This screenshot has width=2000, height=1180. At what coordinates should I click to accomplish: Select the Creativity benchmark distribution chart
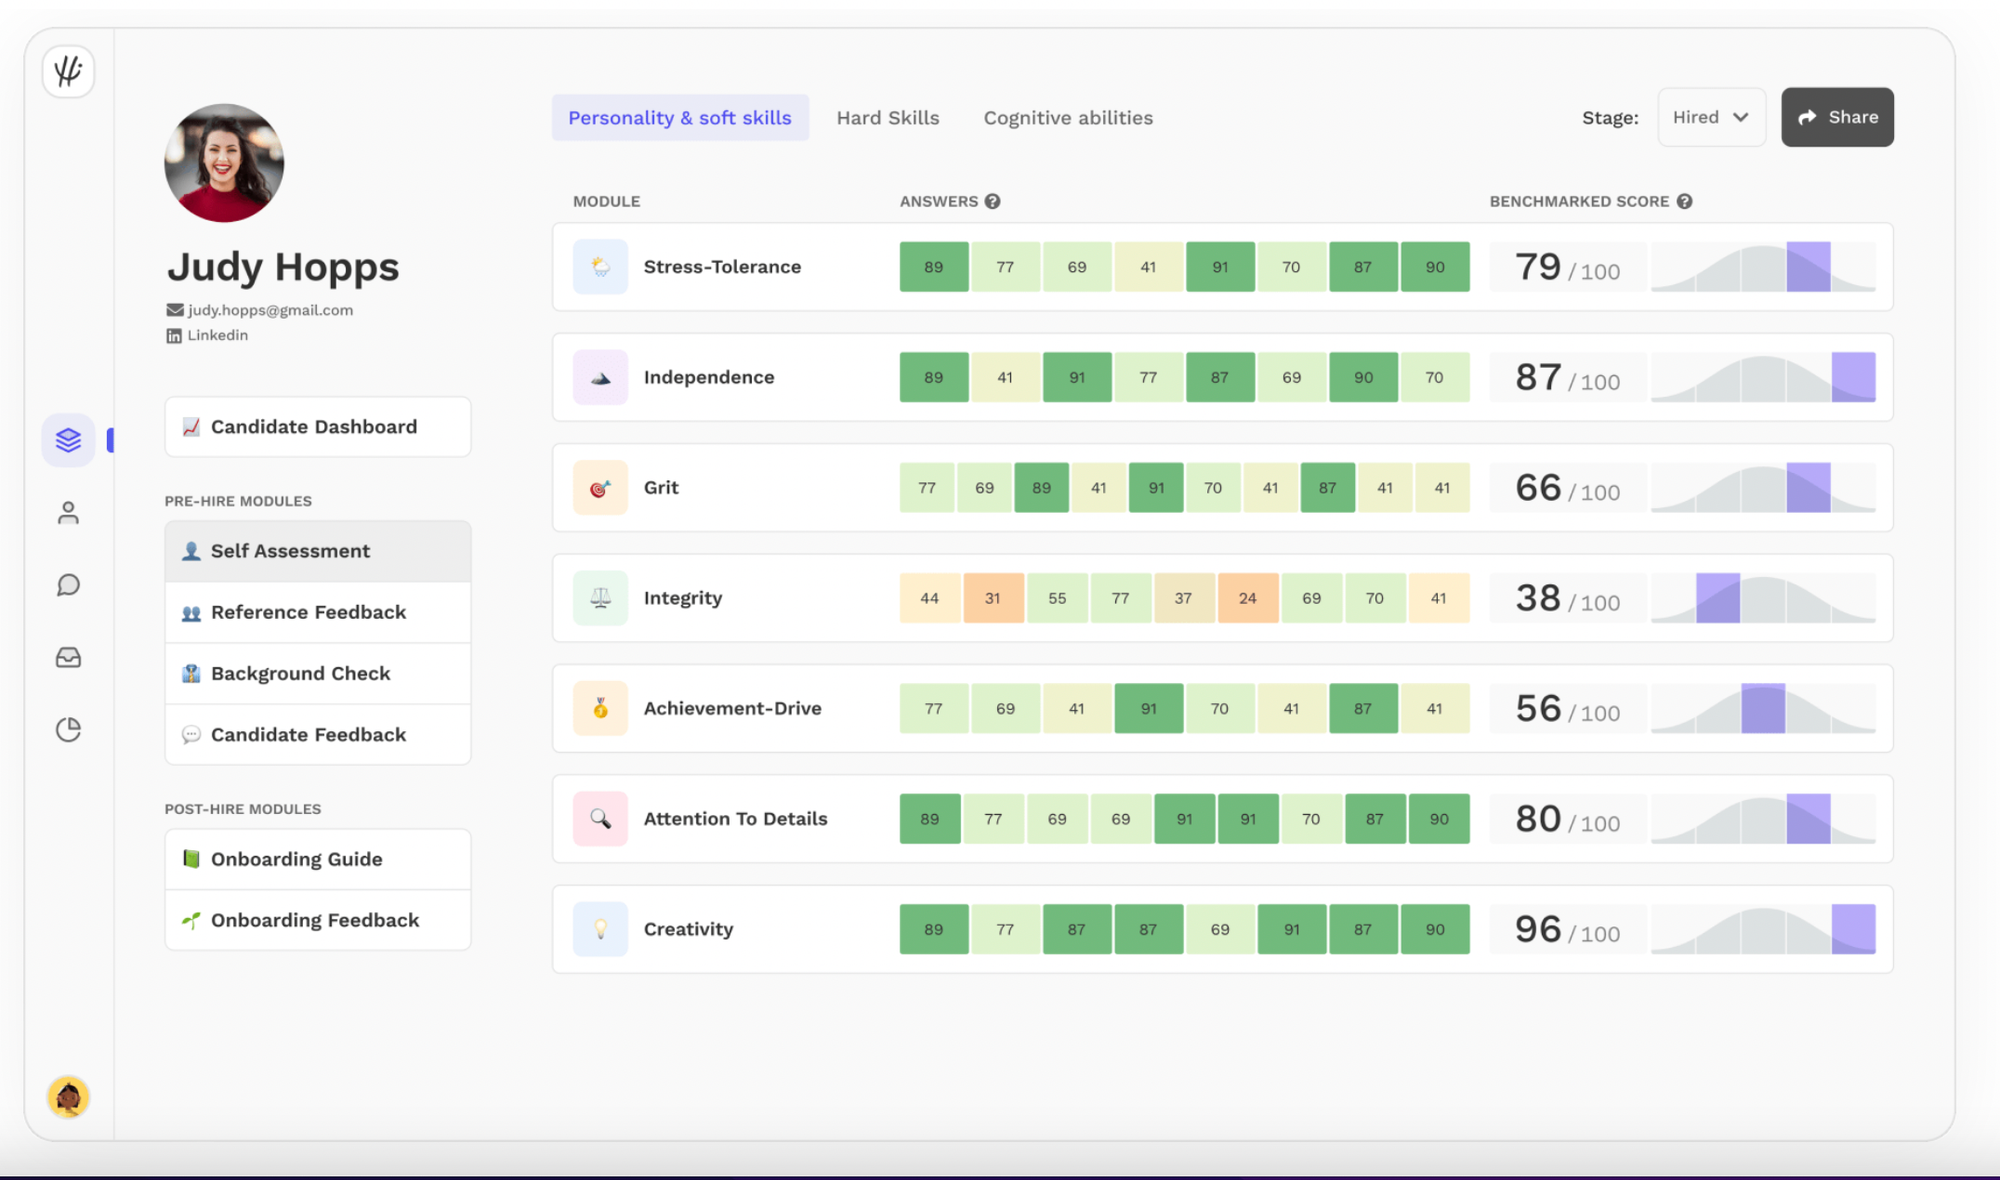tap(1764, 928)
